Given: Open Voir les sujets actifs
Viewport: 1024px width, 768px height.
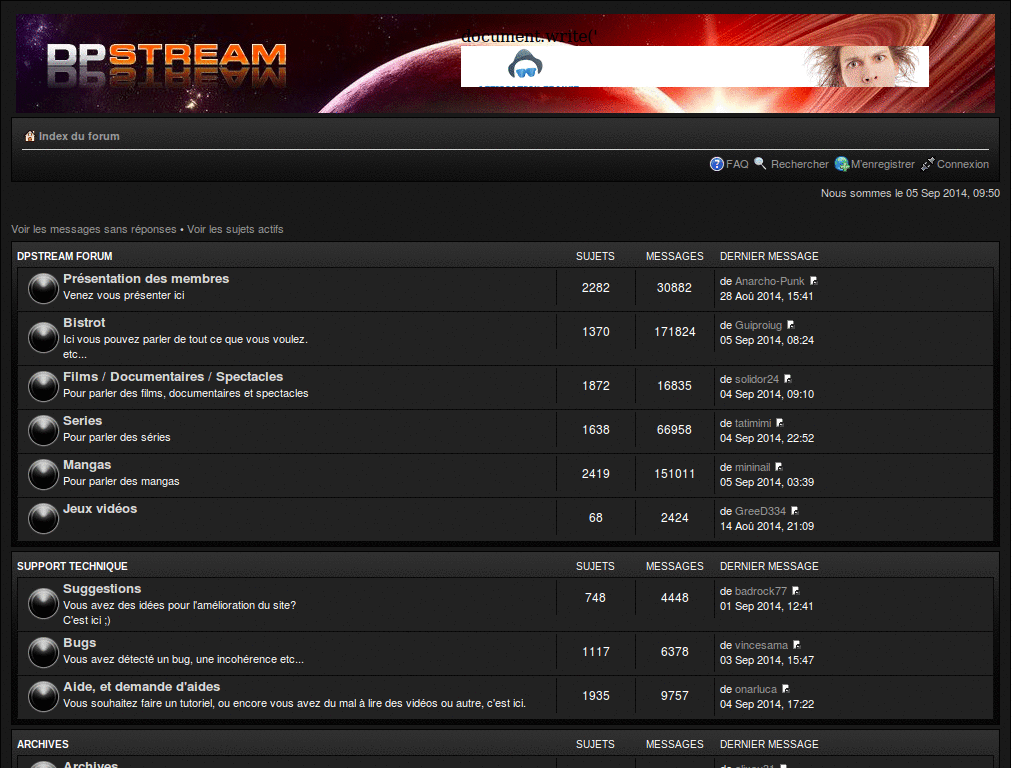Looking at the screenshot, I should [x=234, y=229].
